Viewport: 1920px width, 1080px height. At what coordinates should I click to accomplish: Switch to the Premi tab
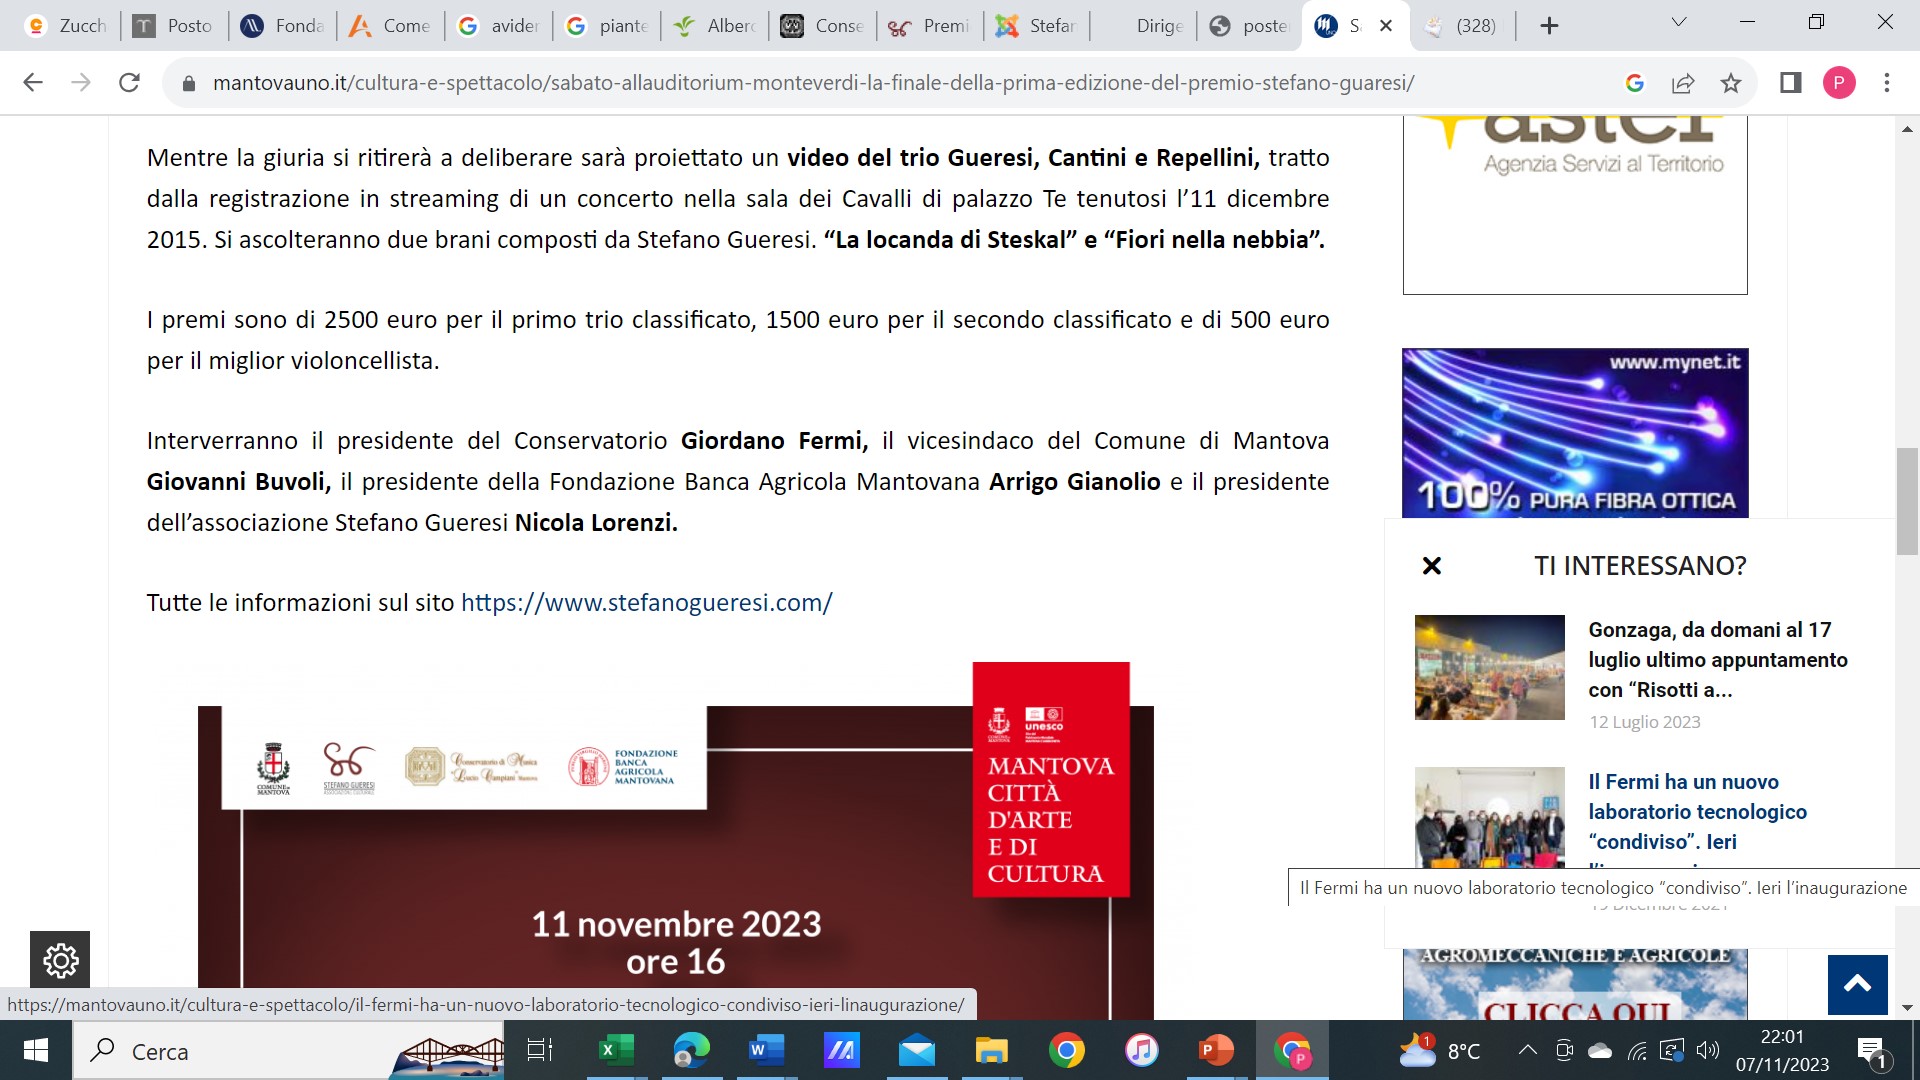pos(931,26)
